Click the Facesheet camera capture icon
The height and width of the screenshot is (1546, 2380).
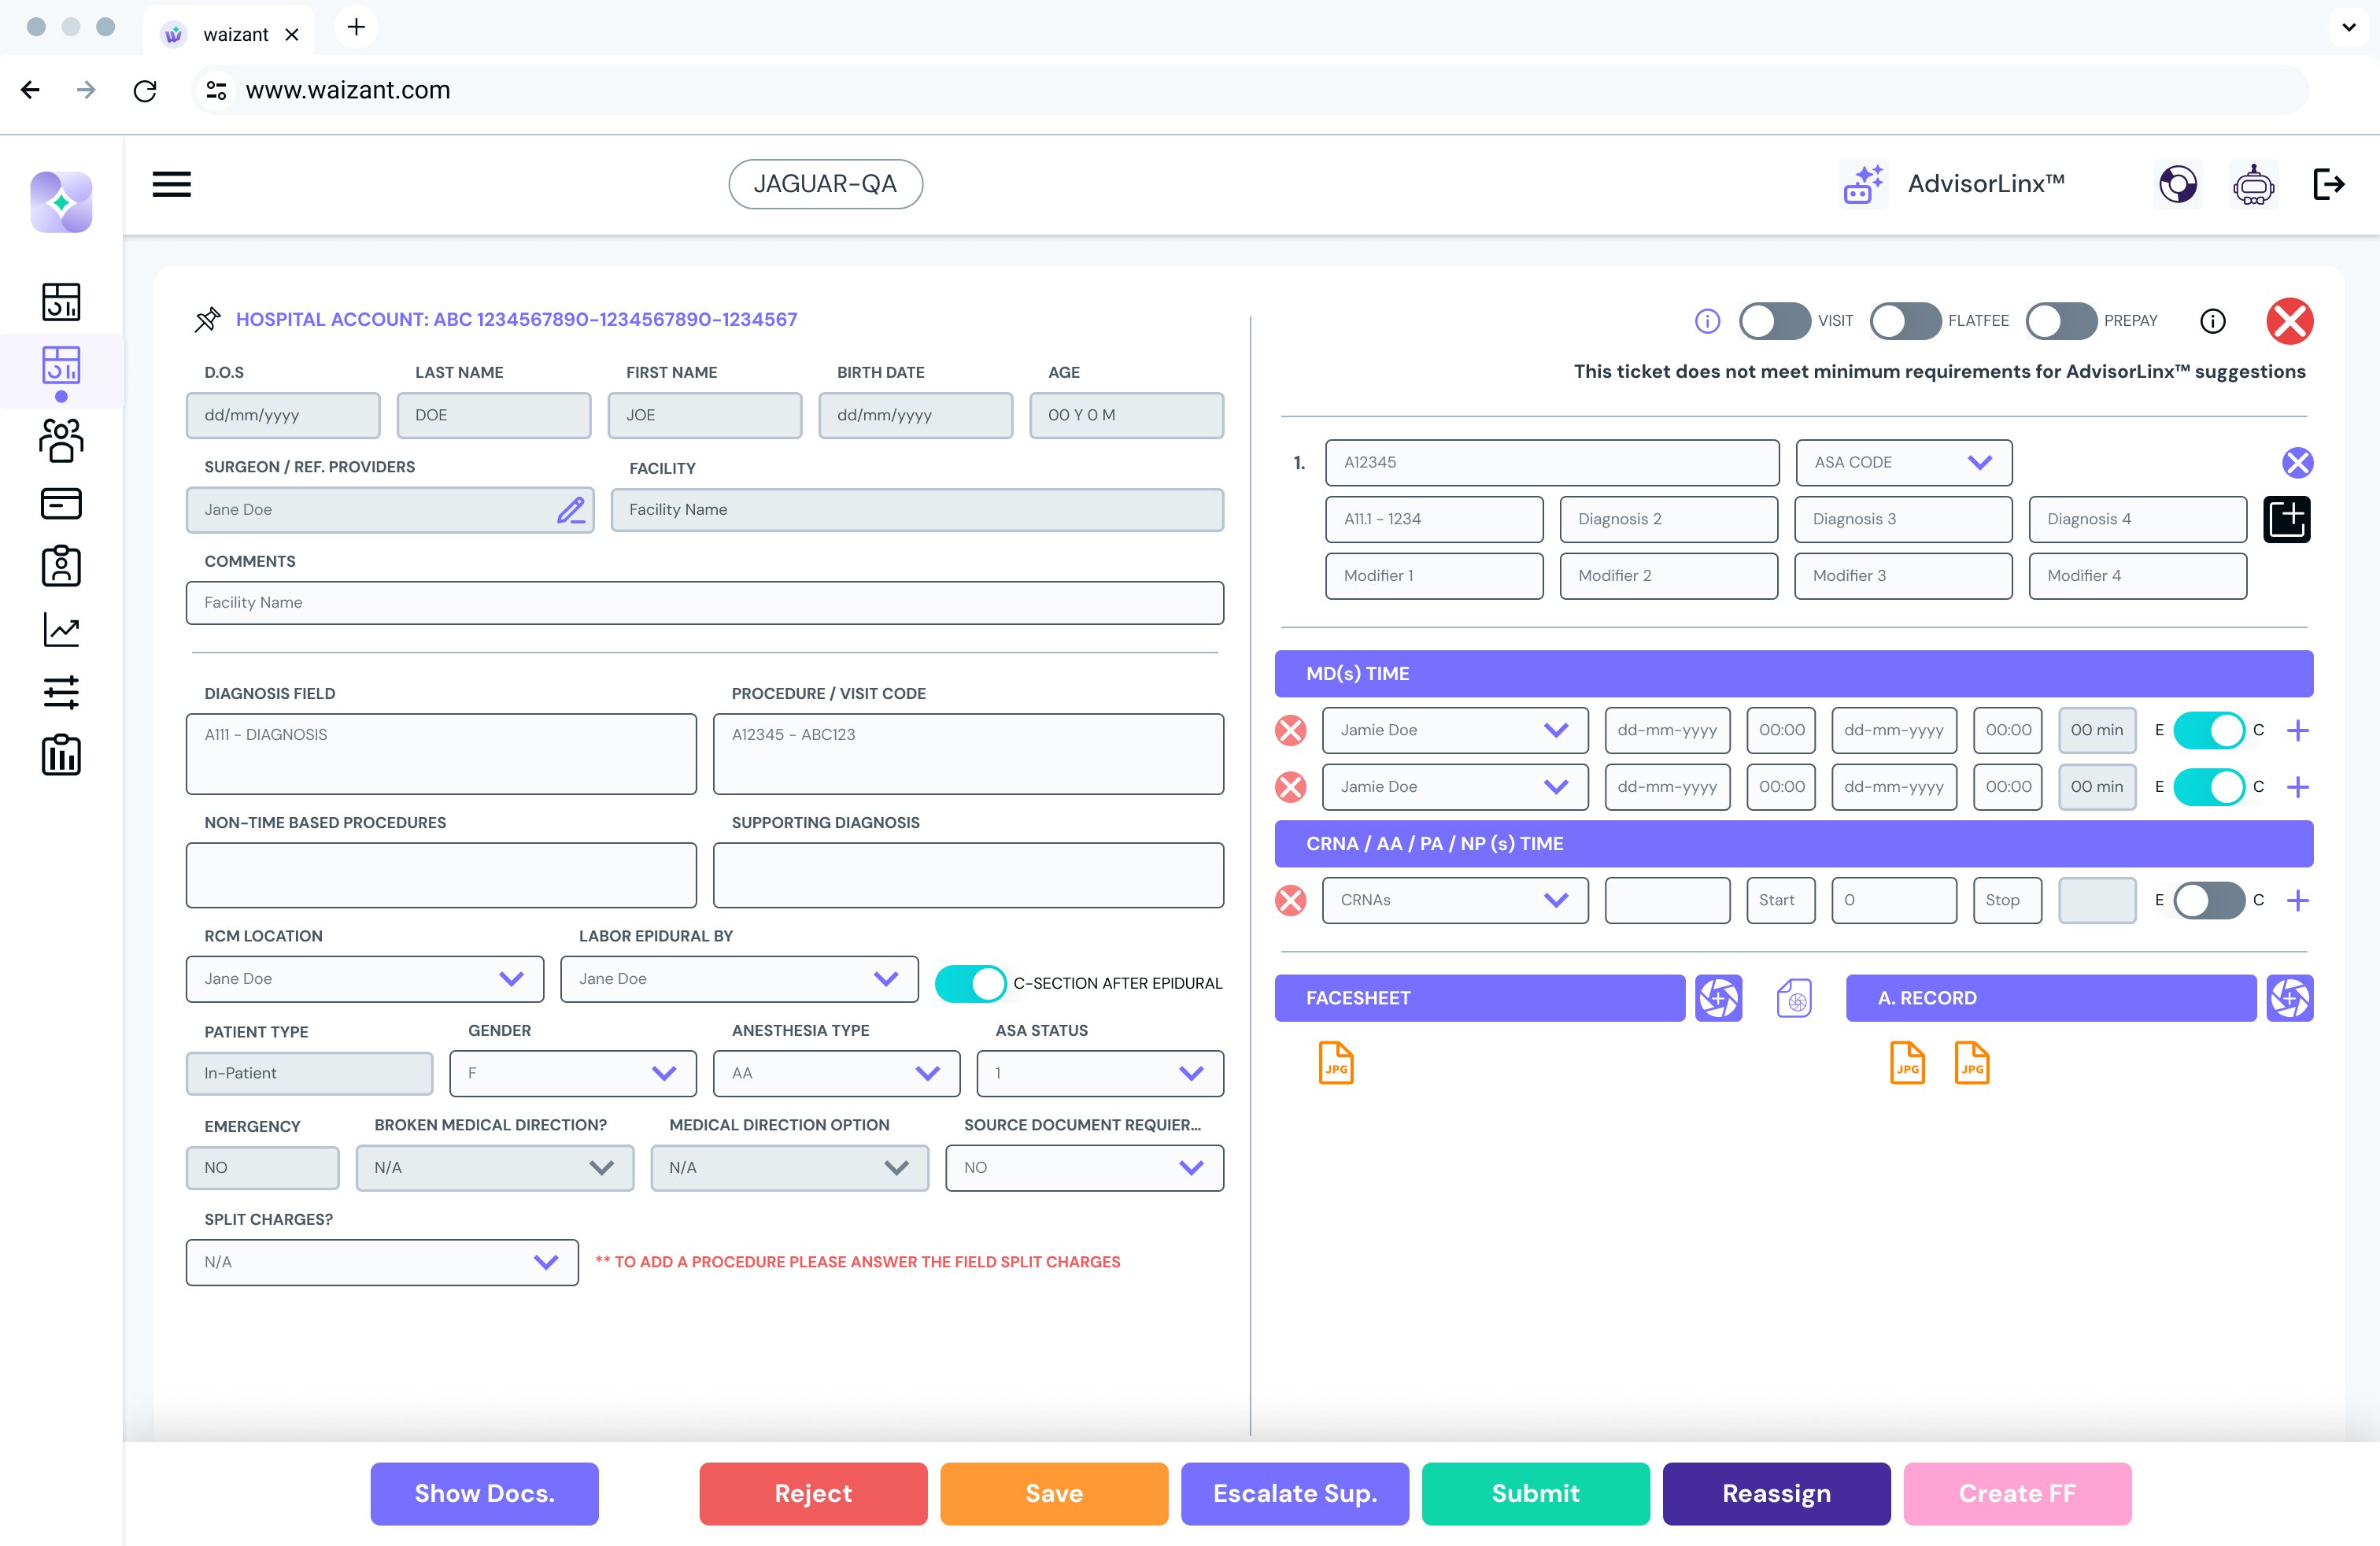(1718, 998)
